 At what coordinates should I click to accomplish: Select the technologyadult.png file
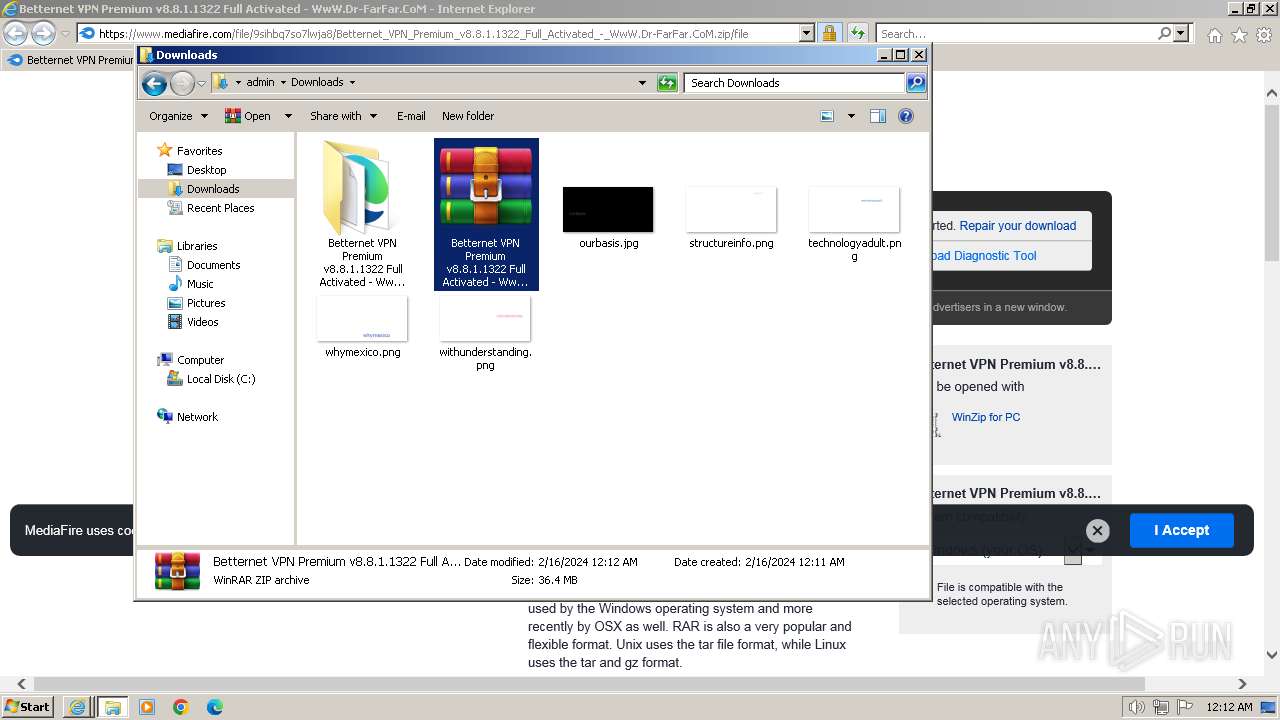(854, 224)
